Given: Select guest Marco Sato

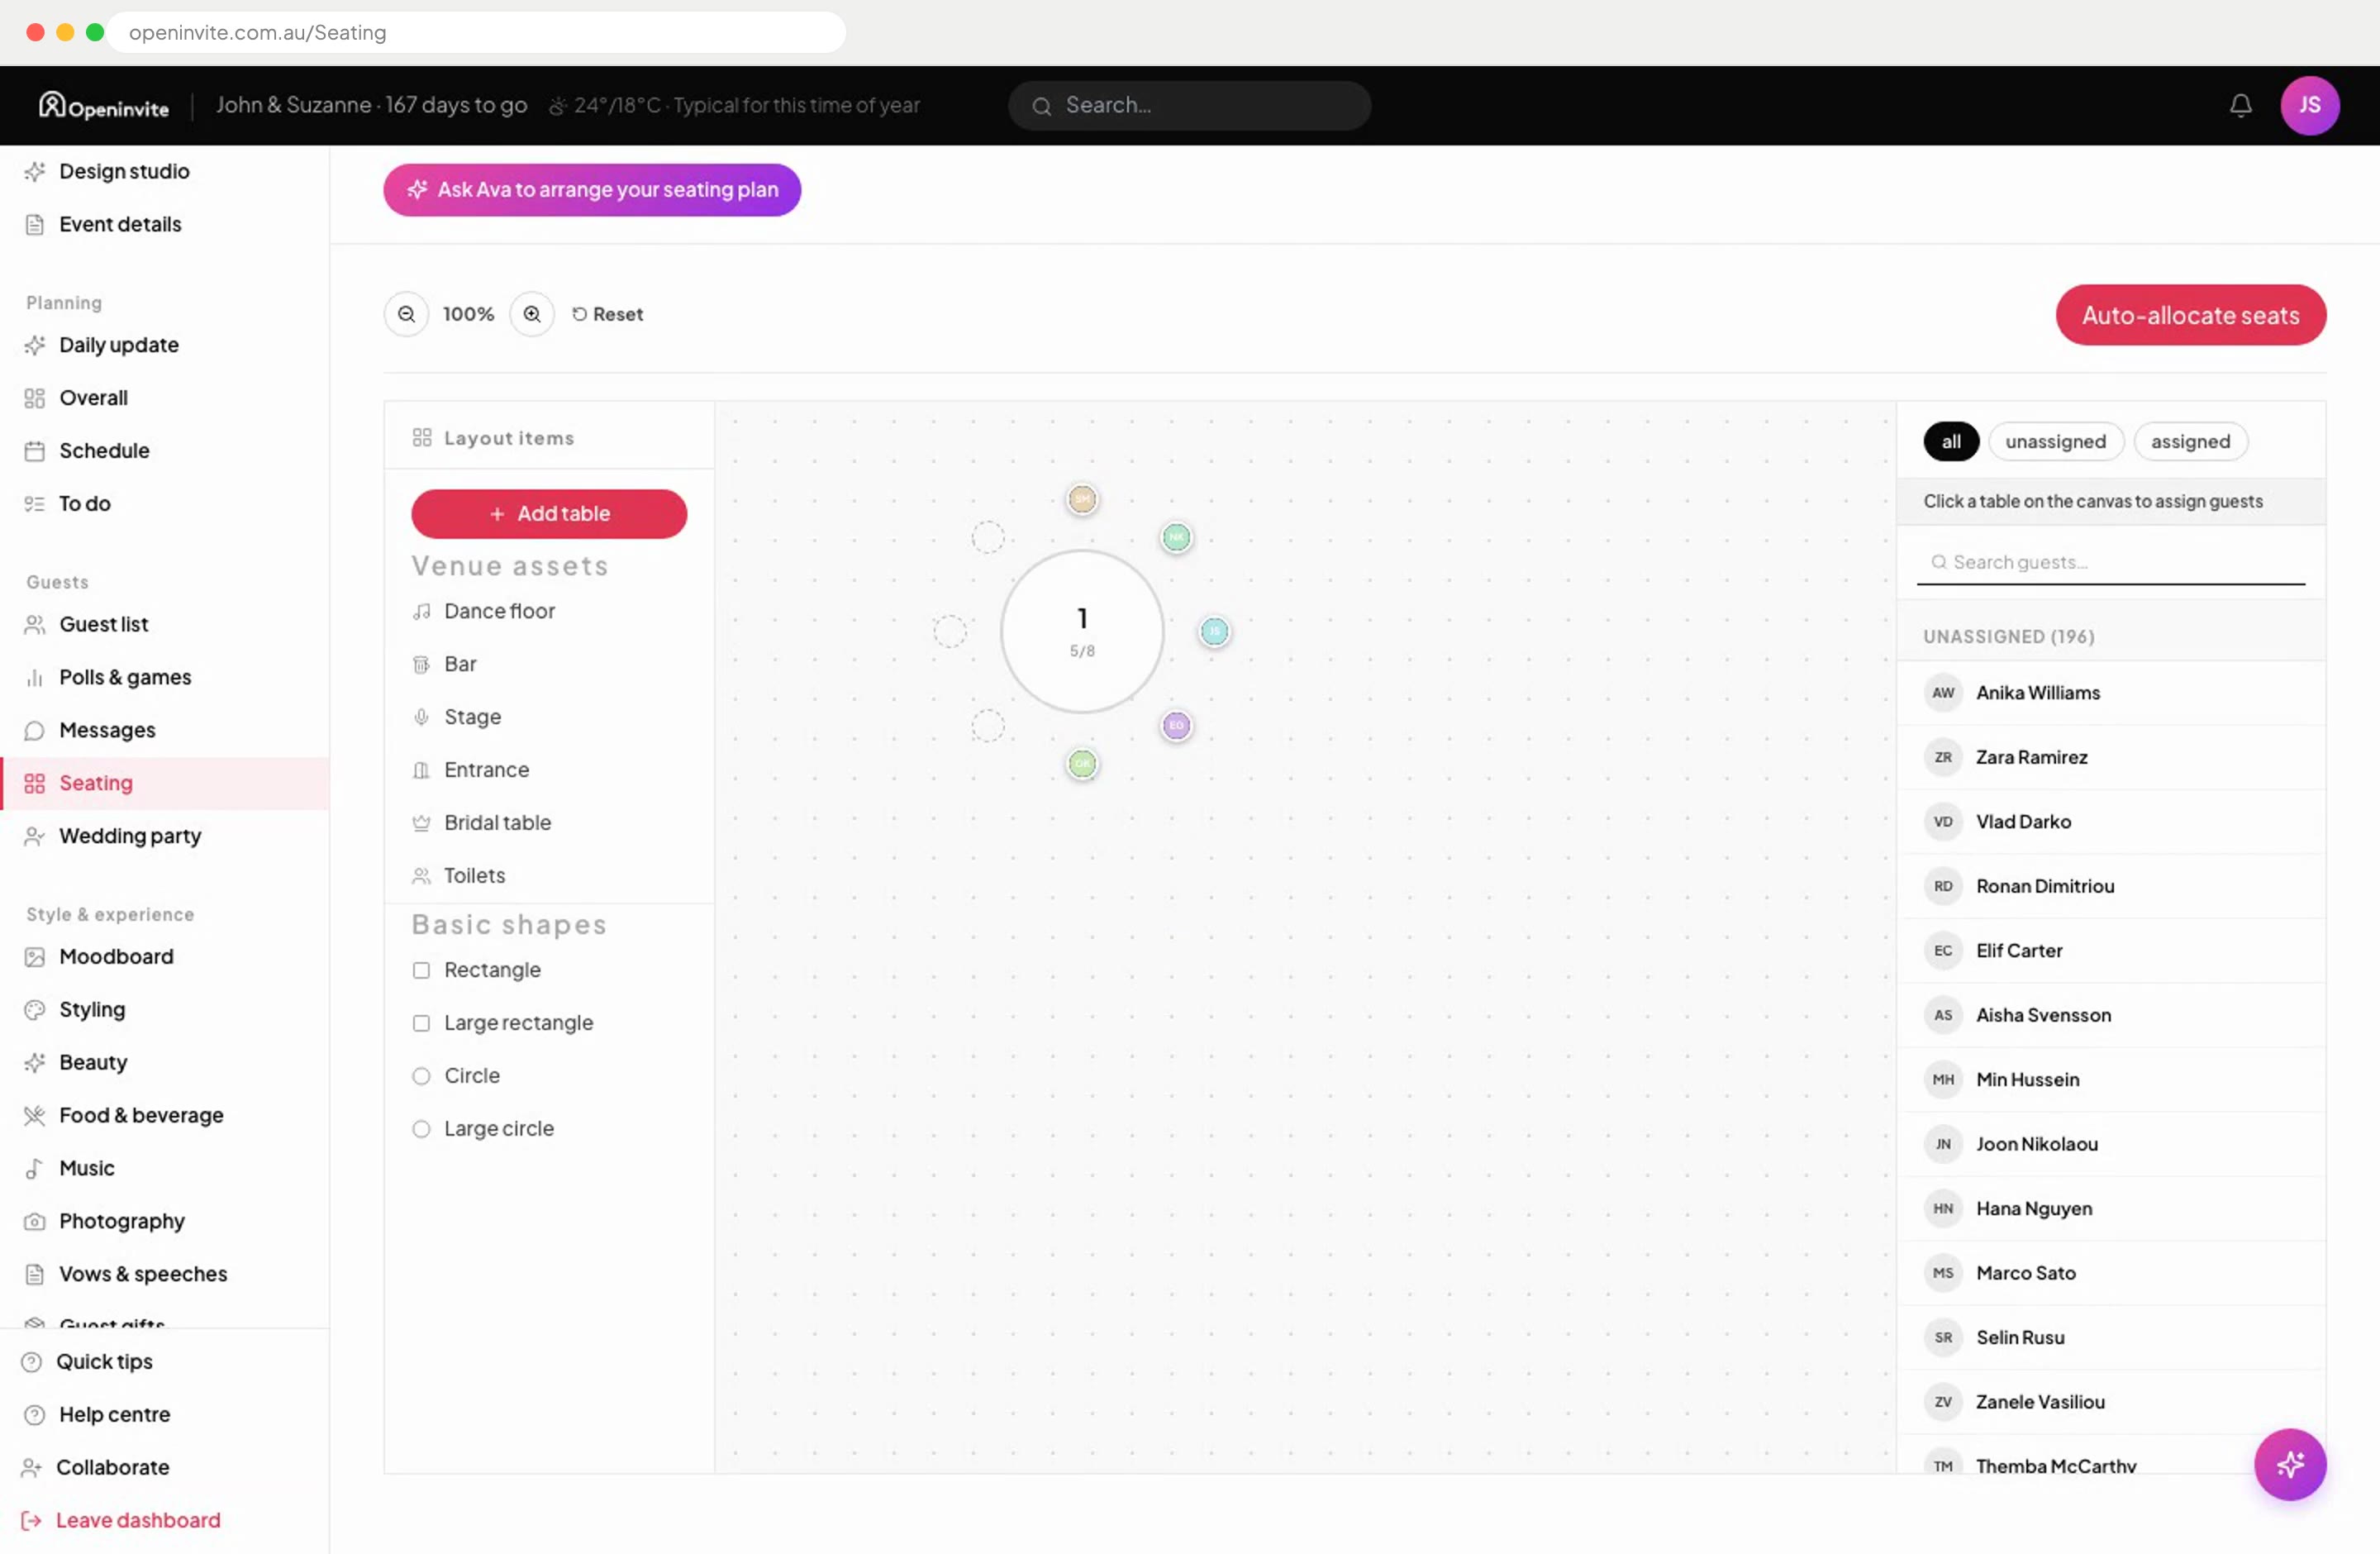Looking at the screenshot, I should pos(2110,1273).
